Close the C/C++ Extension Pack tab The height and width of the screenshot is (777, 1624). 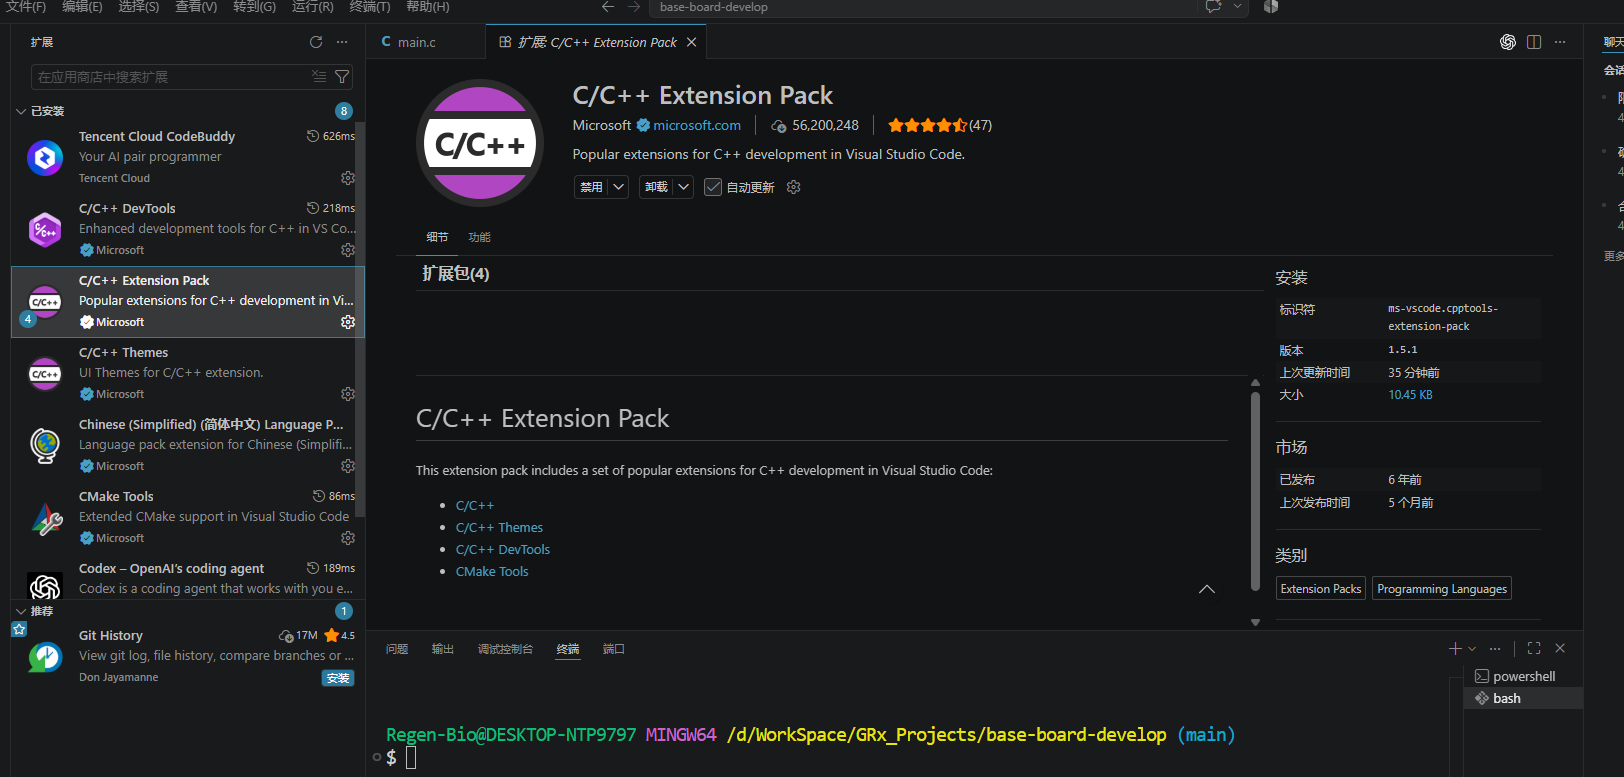[x=691, y=42]
